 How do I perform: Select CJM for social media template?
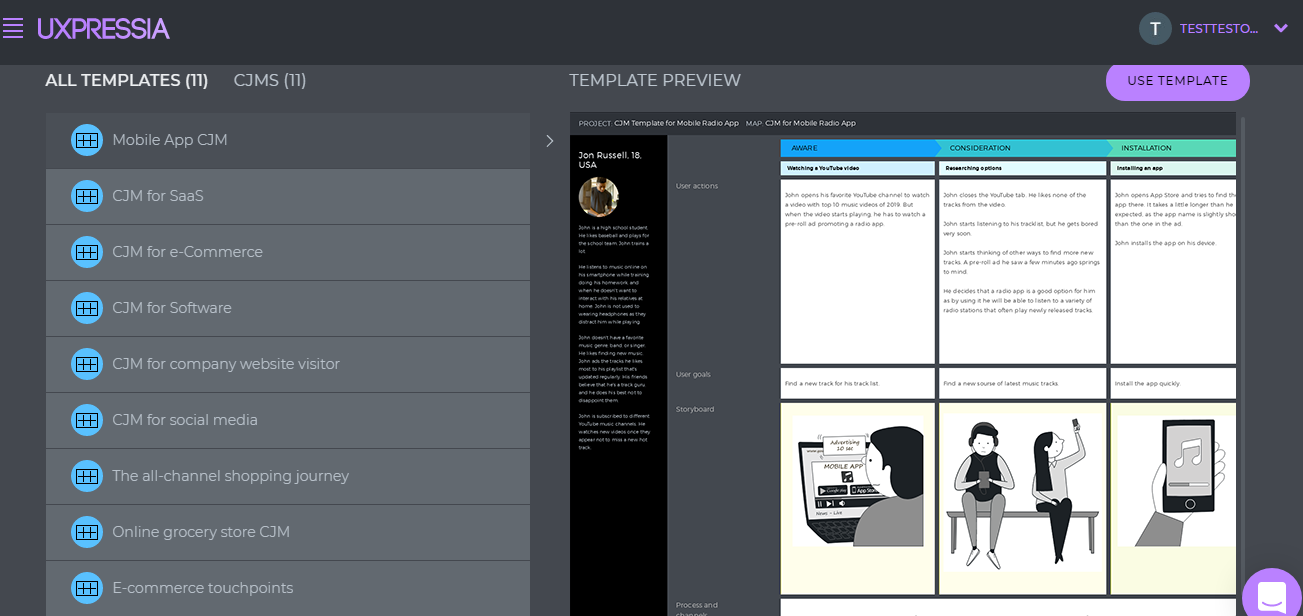(x=185, y=420)
